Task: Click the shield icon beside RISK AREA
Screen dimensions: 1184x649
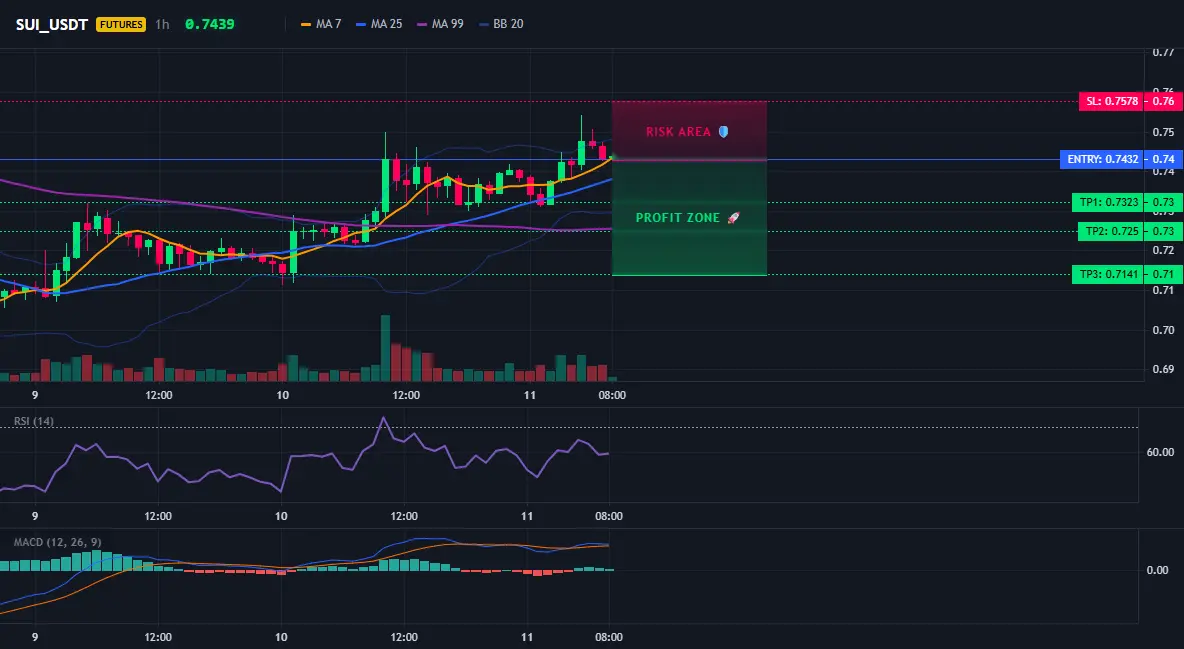Action: pos(723,131)
